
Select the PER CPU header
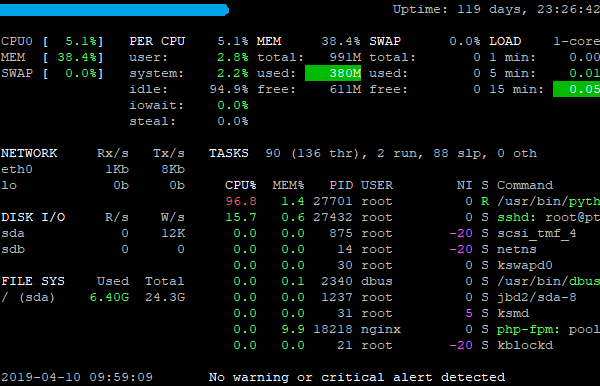pos(157,41)
